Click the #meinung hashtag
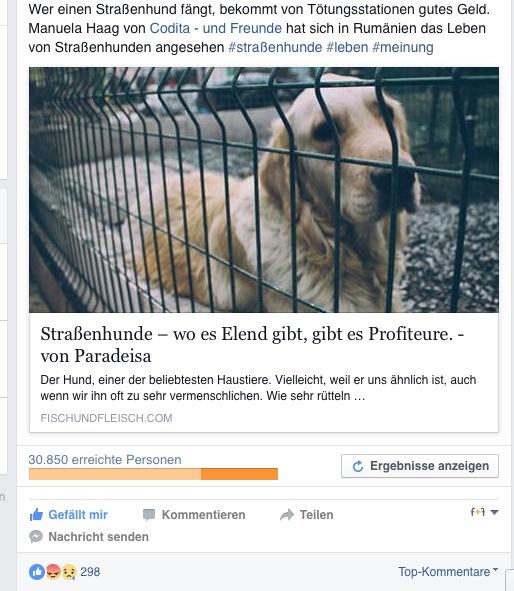The image size is (514, 591). (403, 47)
